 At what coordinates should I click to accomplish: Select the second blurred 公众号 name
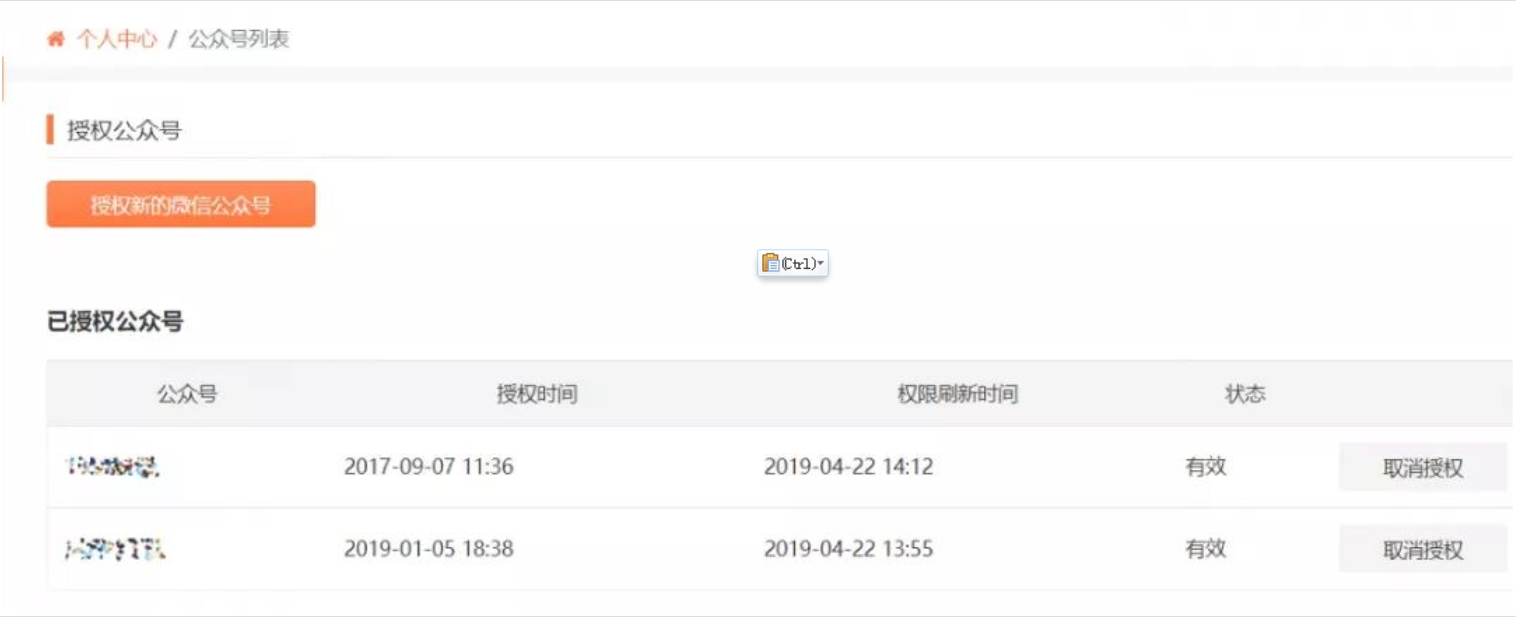pos(115,549)
